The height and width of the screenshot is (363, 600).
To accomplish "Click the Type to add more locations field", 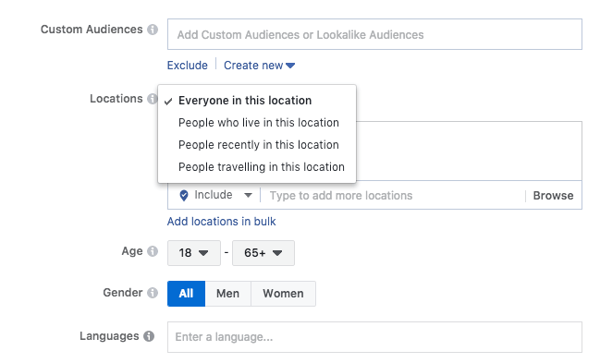I will [x=392, y=195].
